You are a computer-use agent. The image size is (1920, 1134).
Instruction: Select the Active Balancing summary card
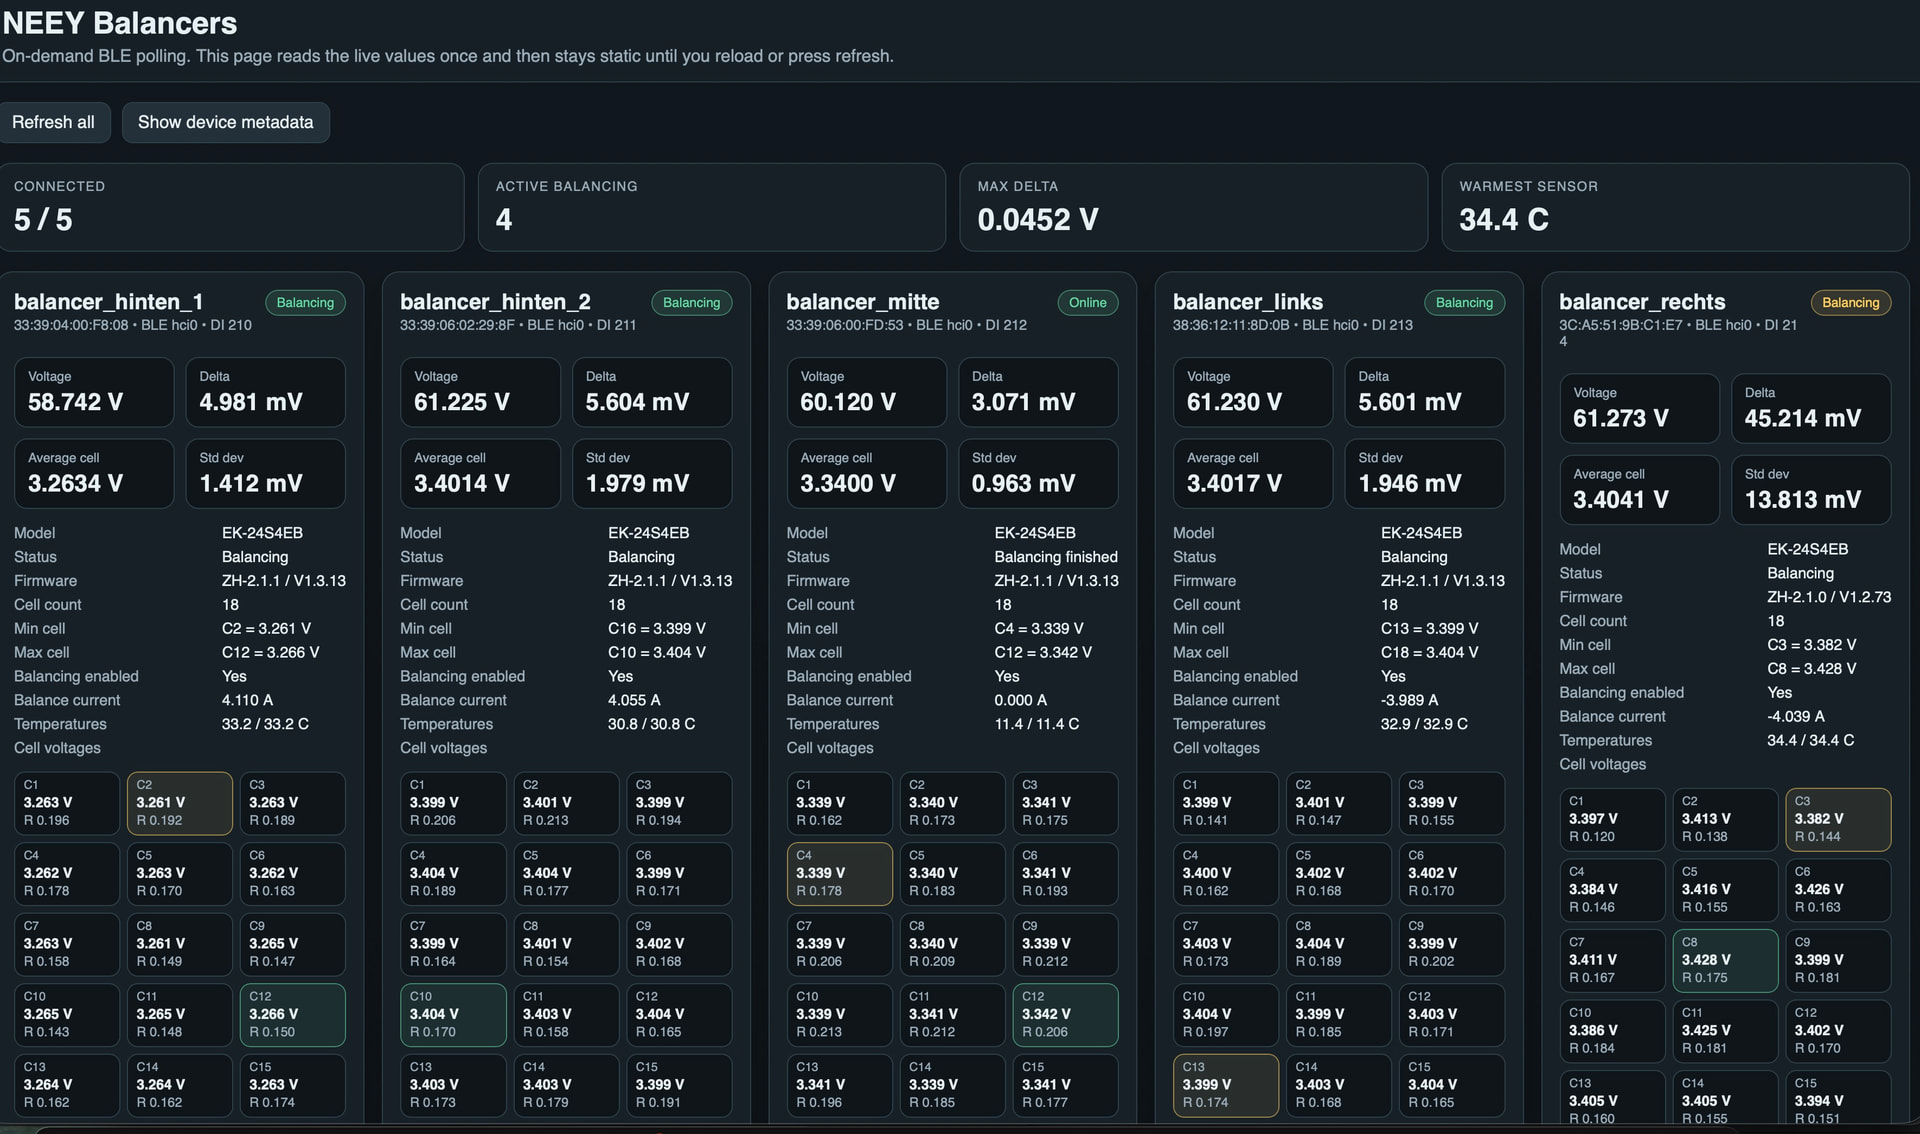pos(711,207)
